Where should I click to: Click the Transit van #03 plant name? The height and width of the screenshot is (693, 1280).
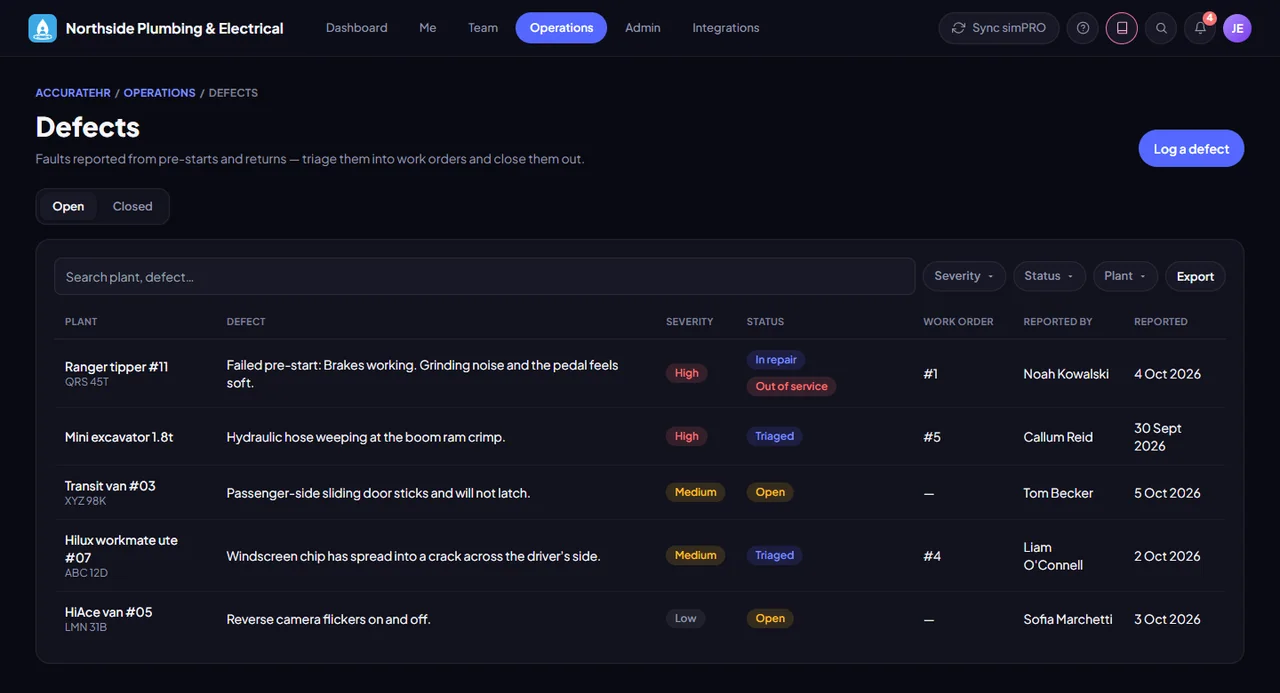[110, 486]
